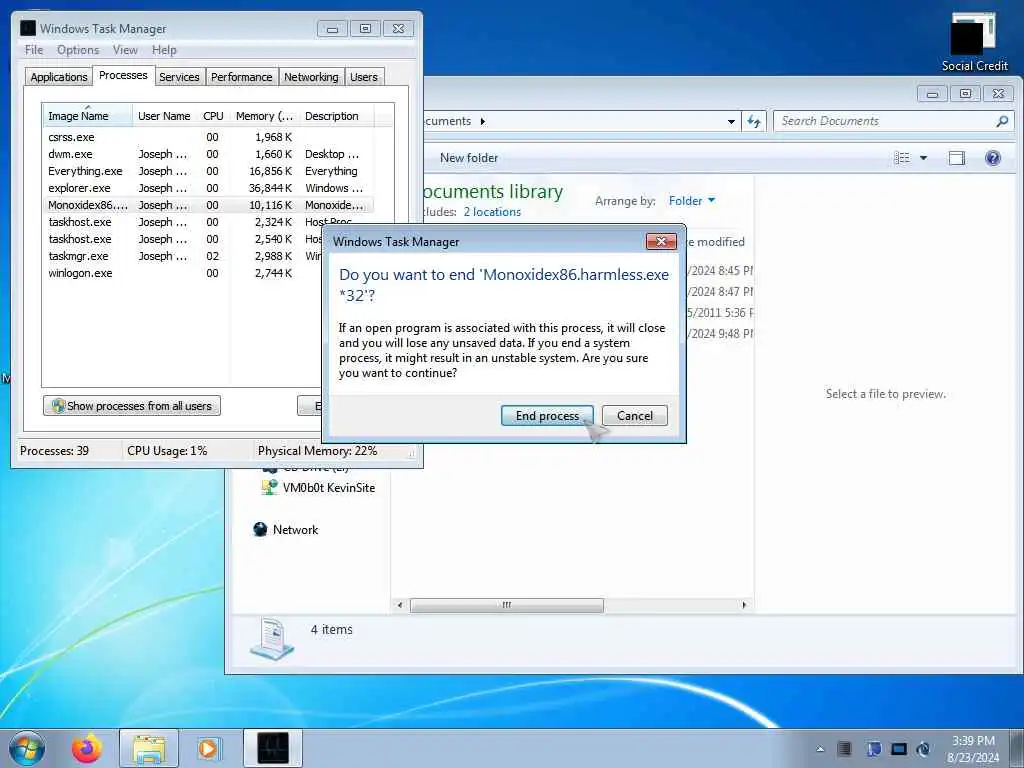Open Explorer help via question mark icon
Image resolution: width=1024 pixels, height=768 pixels.
[993, 158]
